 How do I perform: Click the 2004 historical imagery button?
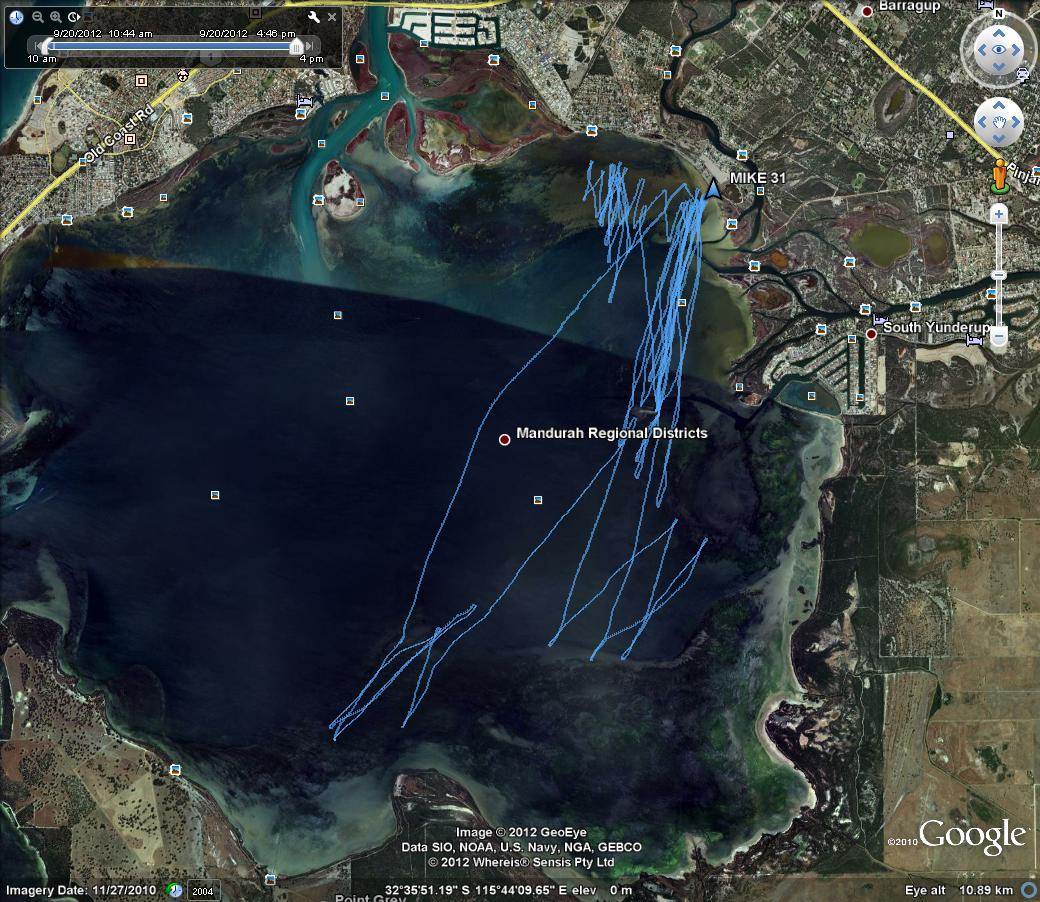click(203, 890)
